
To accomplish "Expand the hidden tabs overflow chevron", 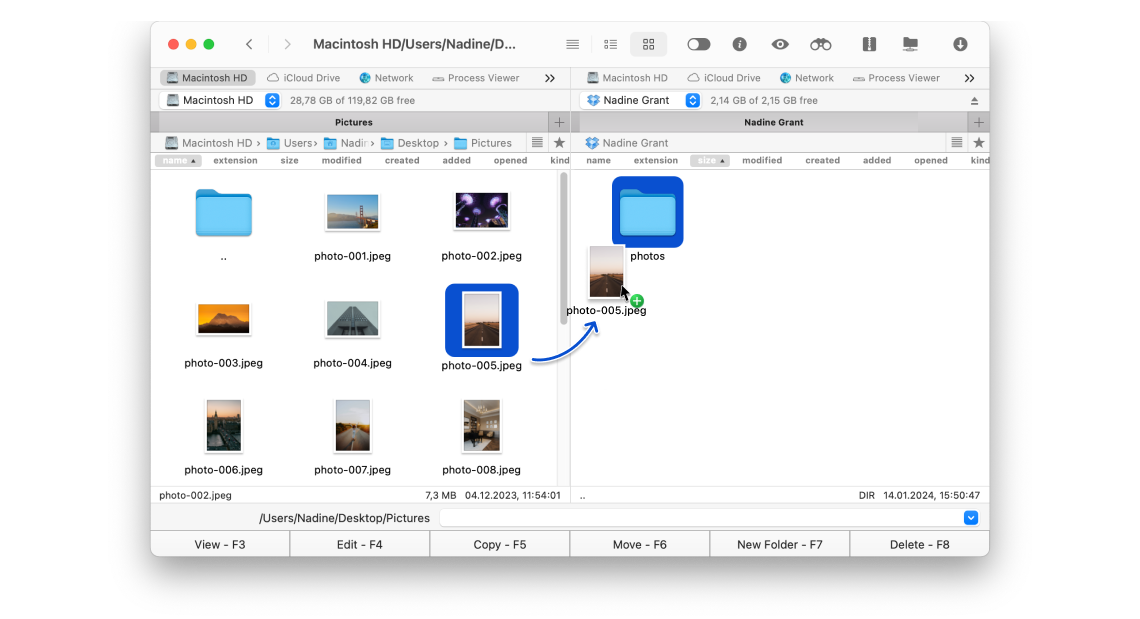I will pyautogui.click(x=550, y=77).
